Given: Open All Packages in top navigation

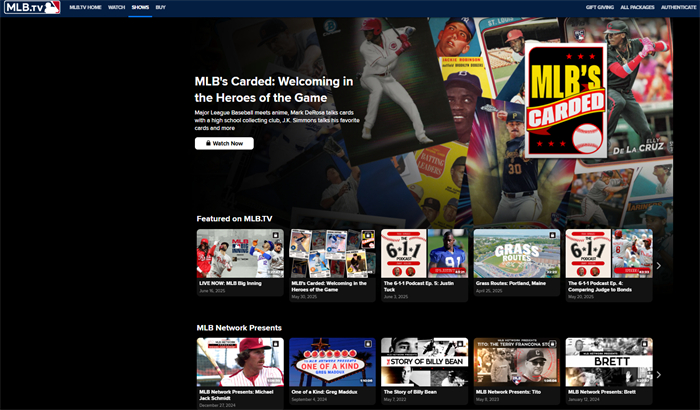Looking at the screenshot, I should (x=637, y=8).
